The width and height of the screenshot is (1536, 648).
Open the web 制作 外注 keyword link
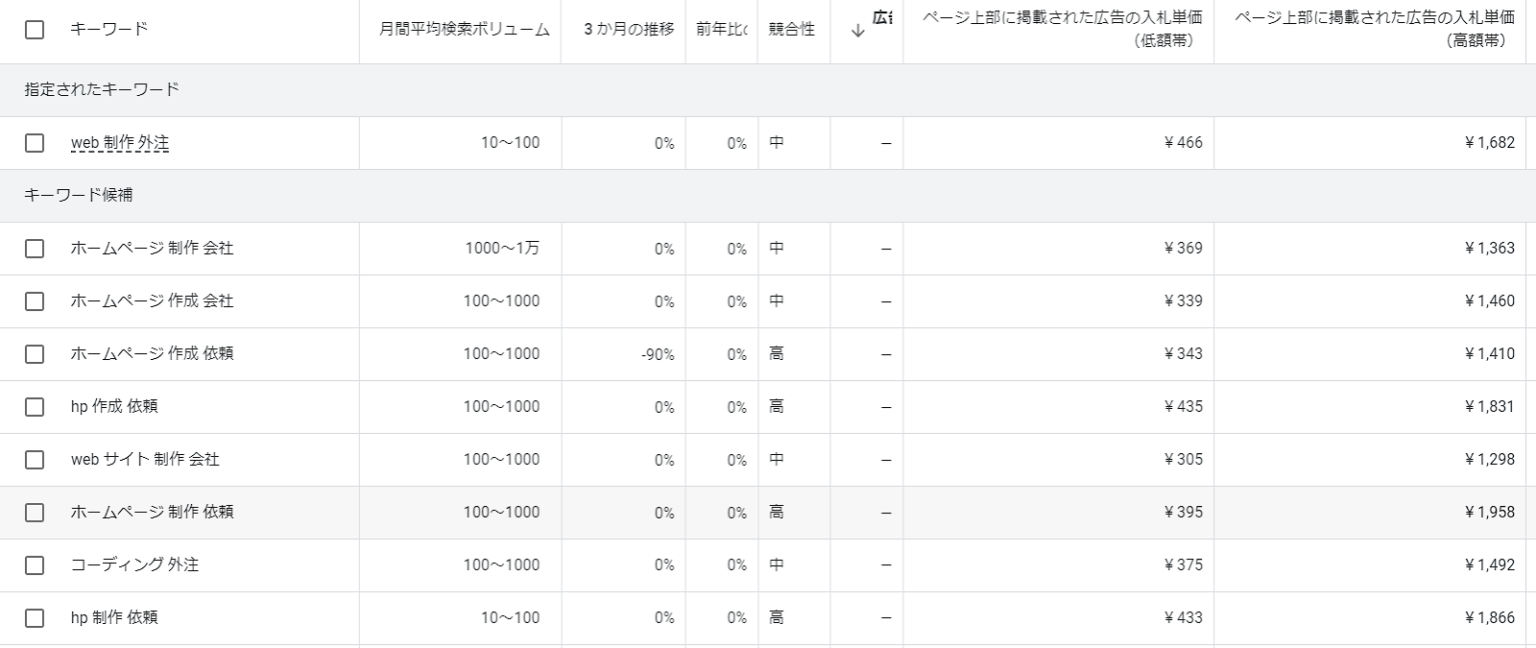click(120, 143)
